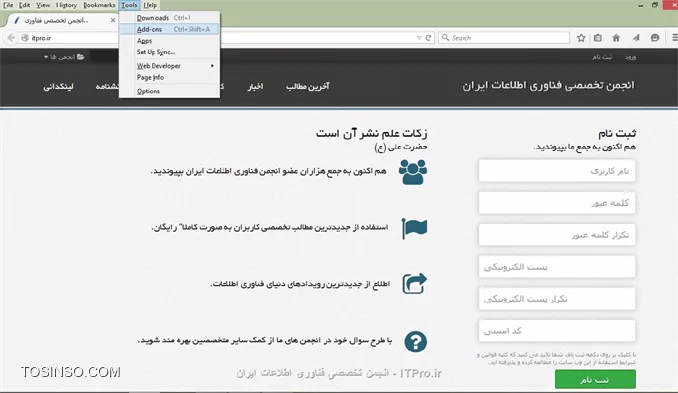Click the flag feature icon
Viewport: 678px width, 393px height.
[414, 228]
